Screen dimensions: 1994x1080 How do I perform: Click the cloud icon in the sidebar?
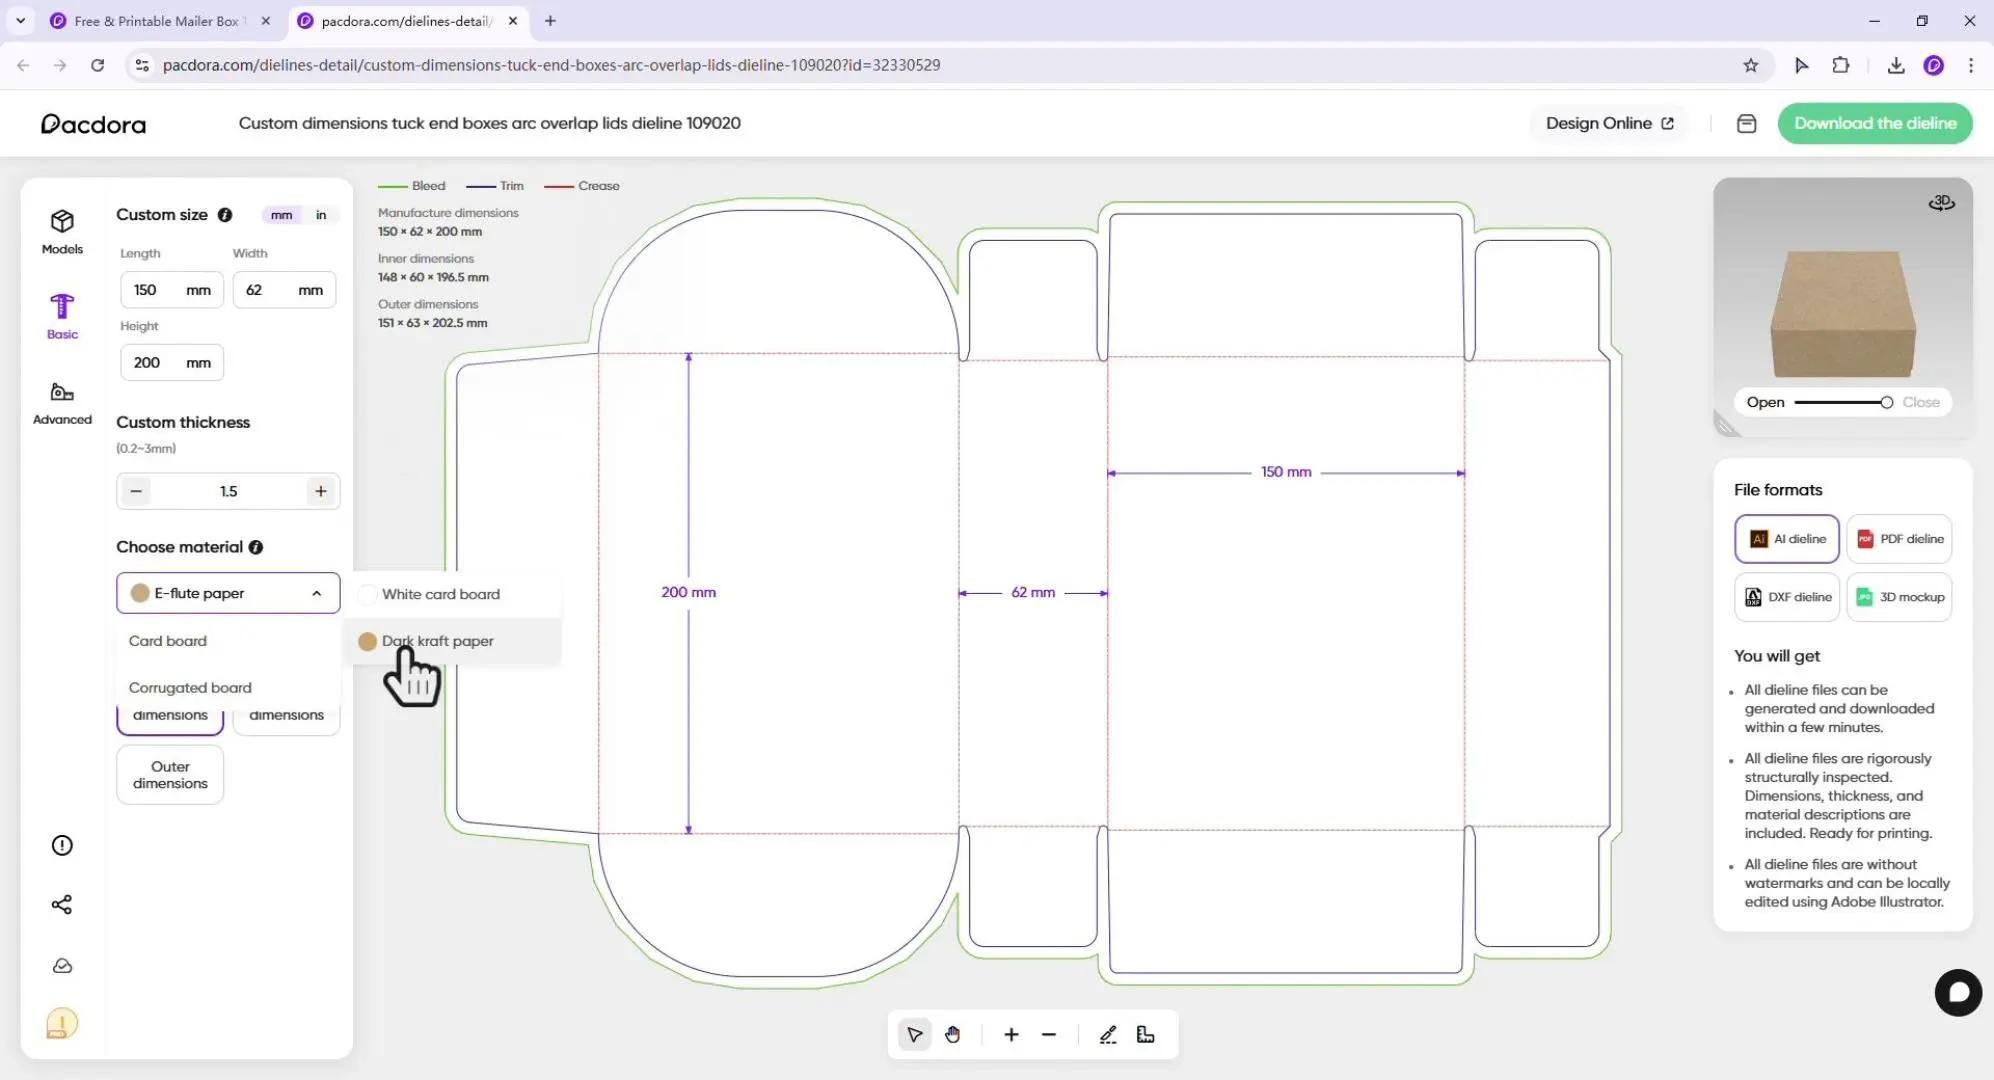pos(61,965)
